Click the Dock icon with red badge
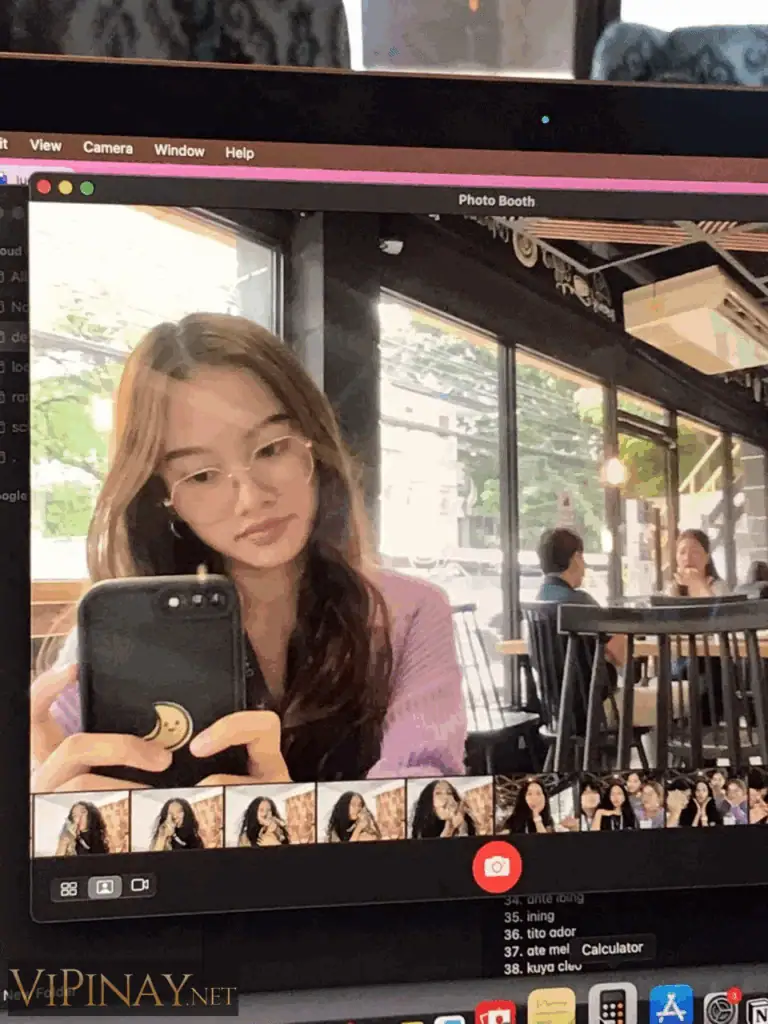Screen dimensions: 768x1024 720,1008
